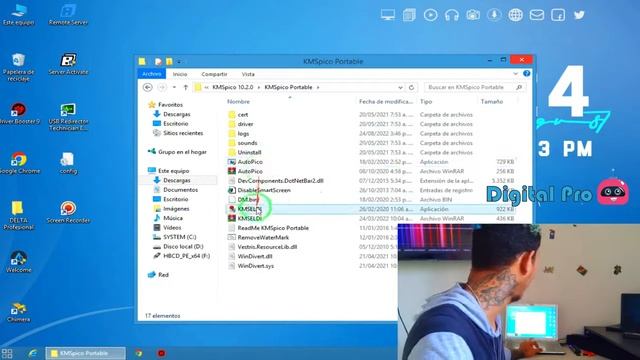Sort files by Nombre column
This screenshot has width=640, height=360.
(238, 102)
